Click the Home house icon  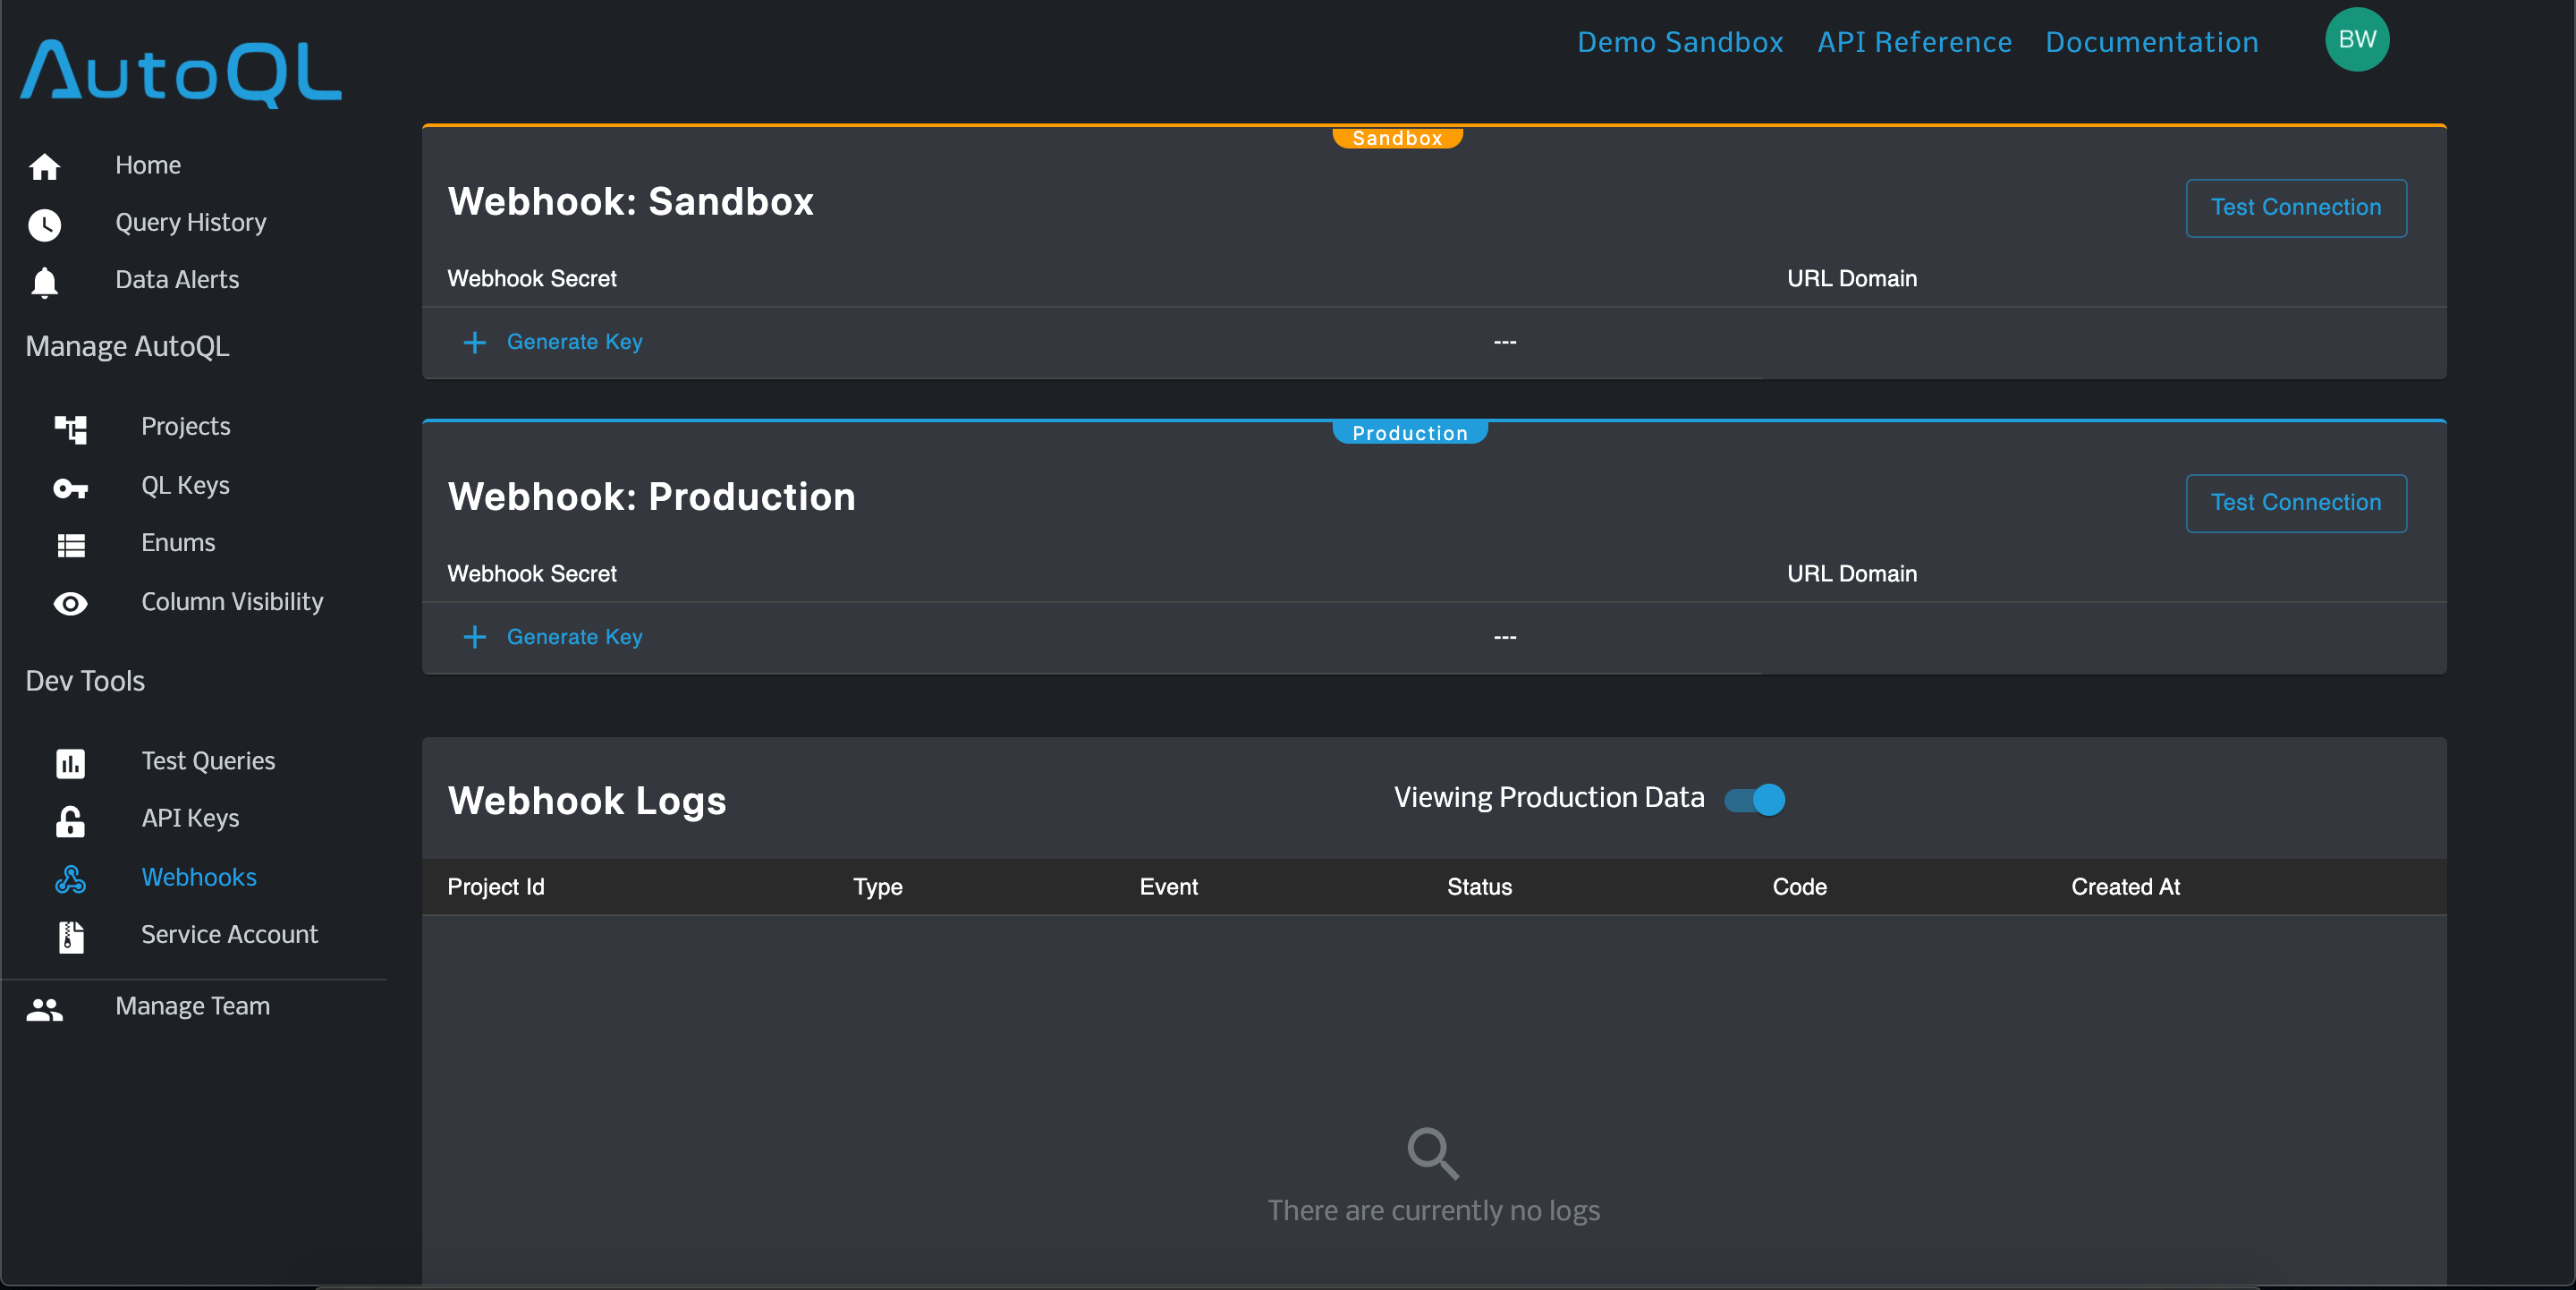pos(44,167)
